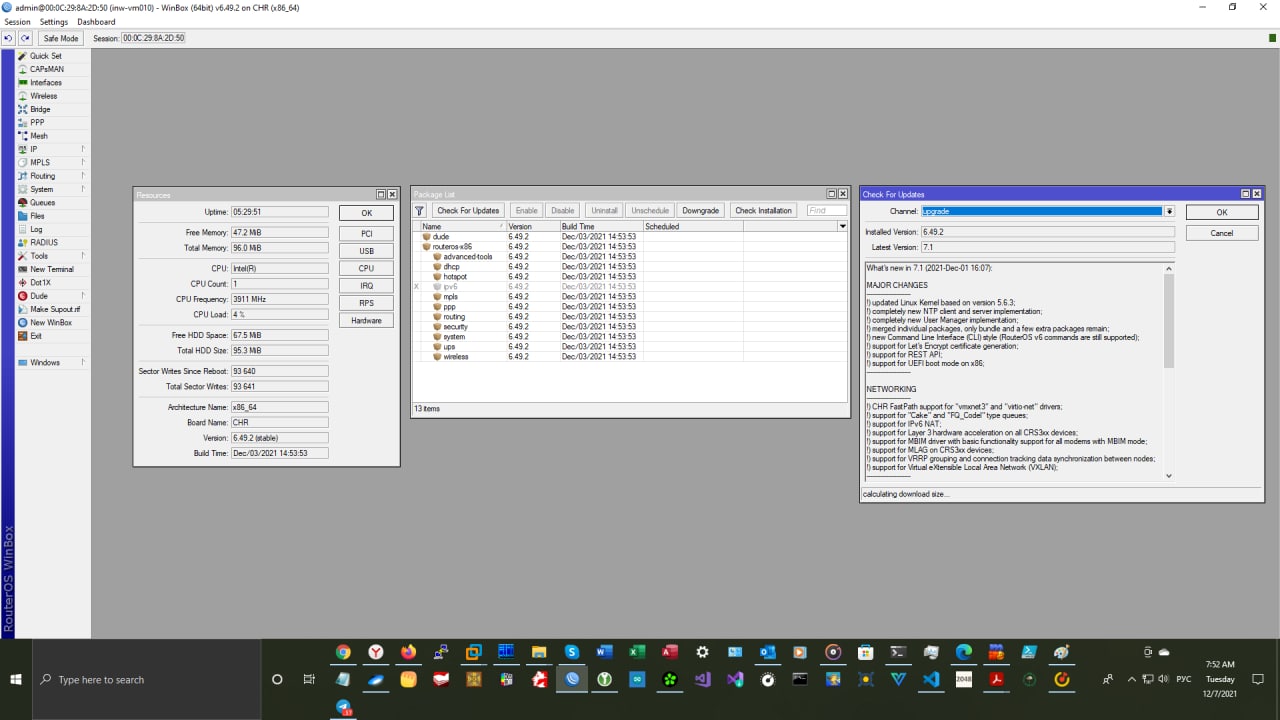Viewport: 1280px width, 720px height.
Task: Click the Windows search box
Action: point(148,679)
